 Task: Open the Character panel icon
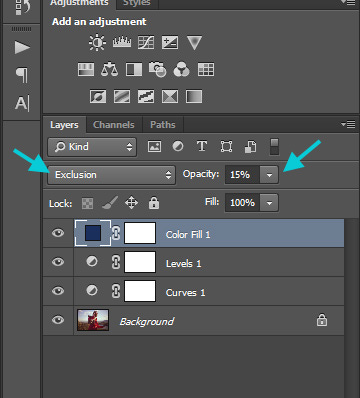click(x=22, y=103)
